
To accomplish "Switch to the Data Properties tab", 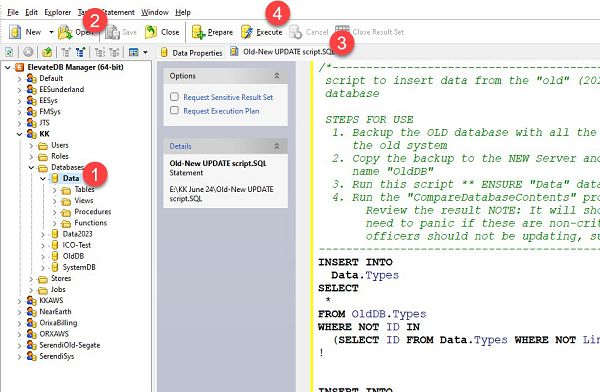I will point(191,52).
